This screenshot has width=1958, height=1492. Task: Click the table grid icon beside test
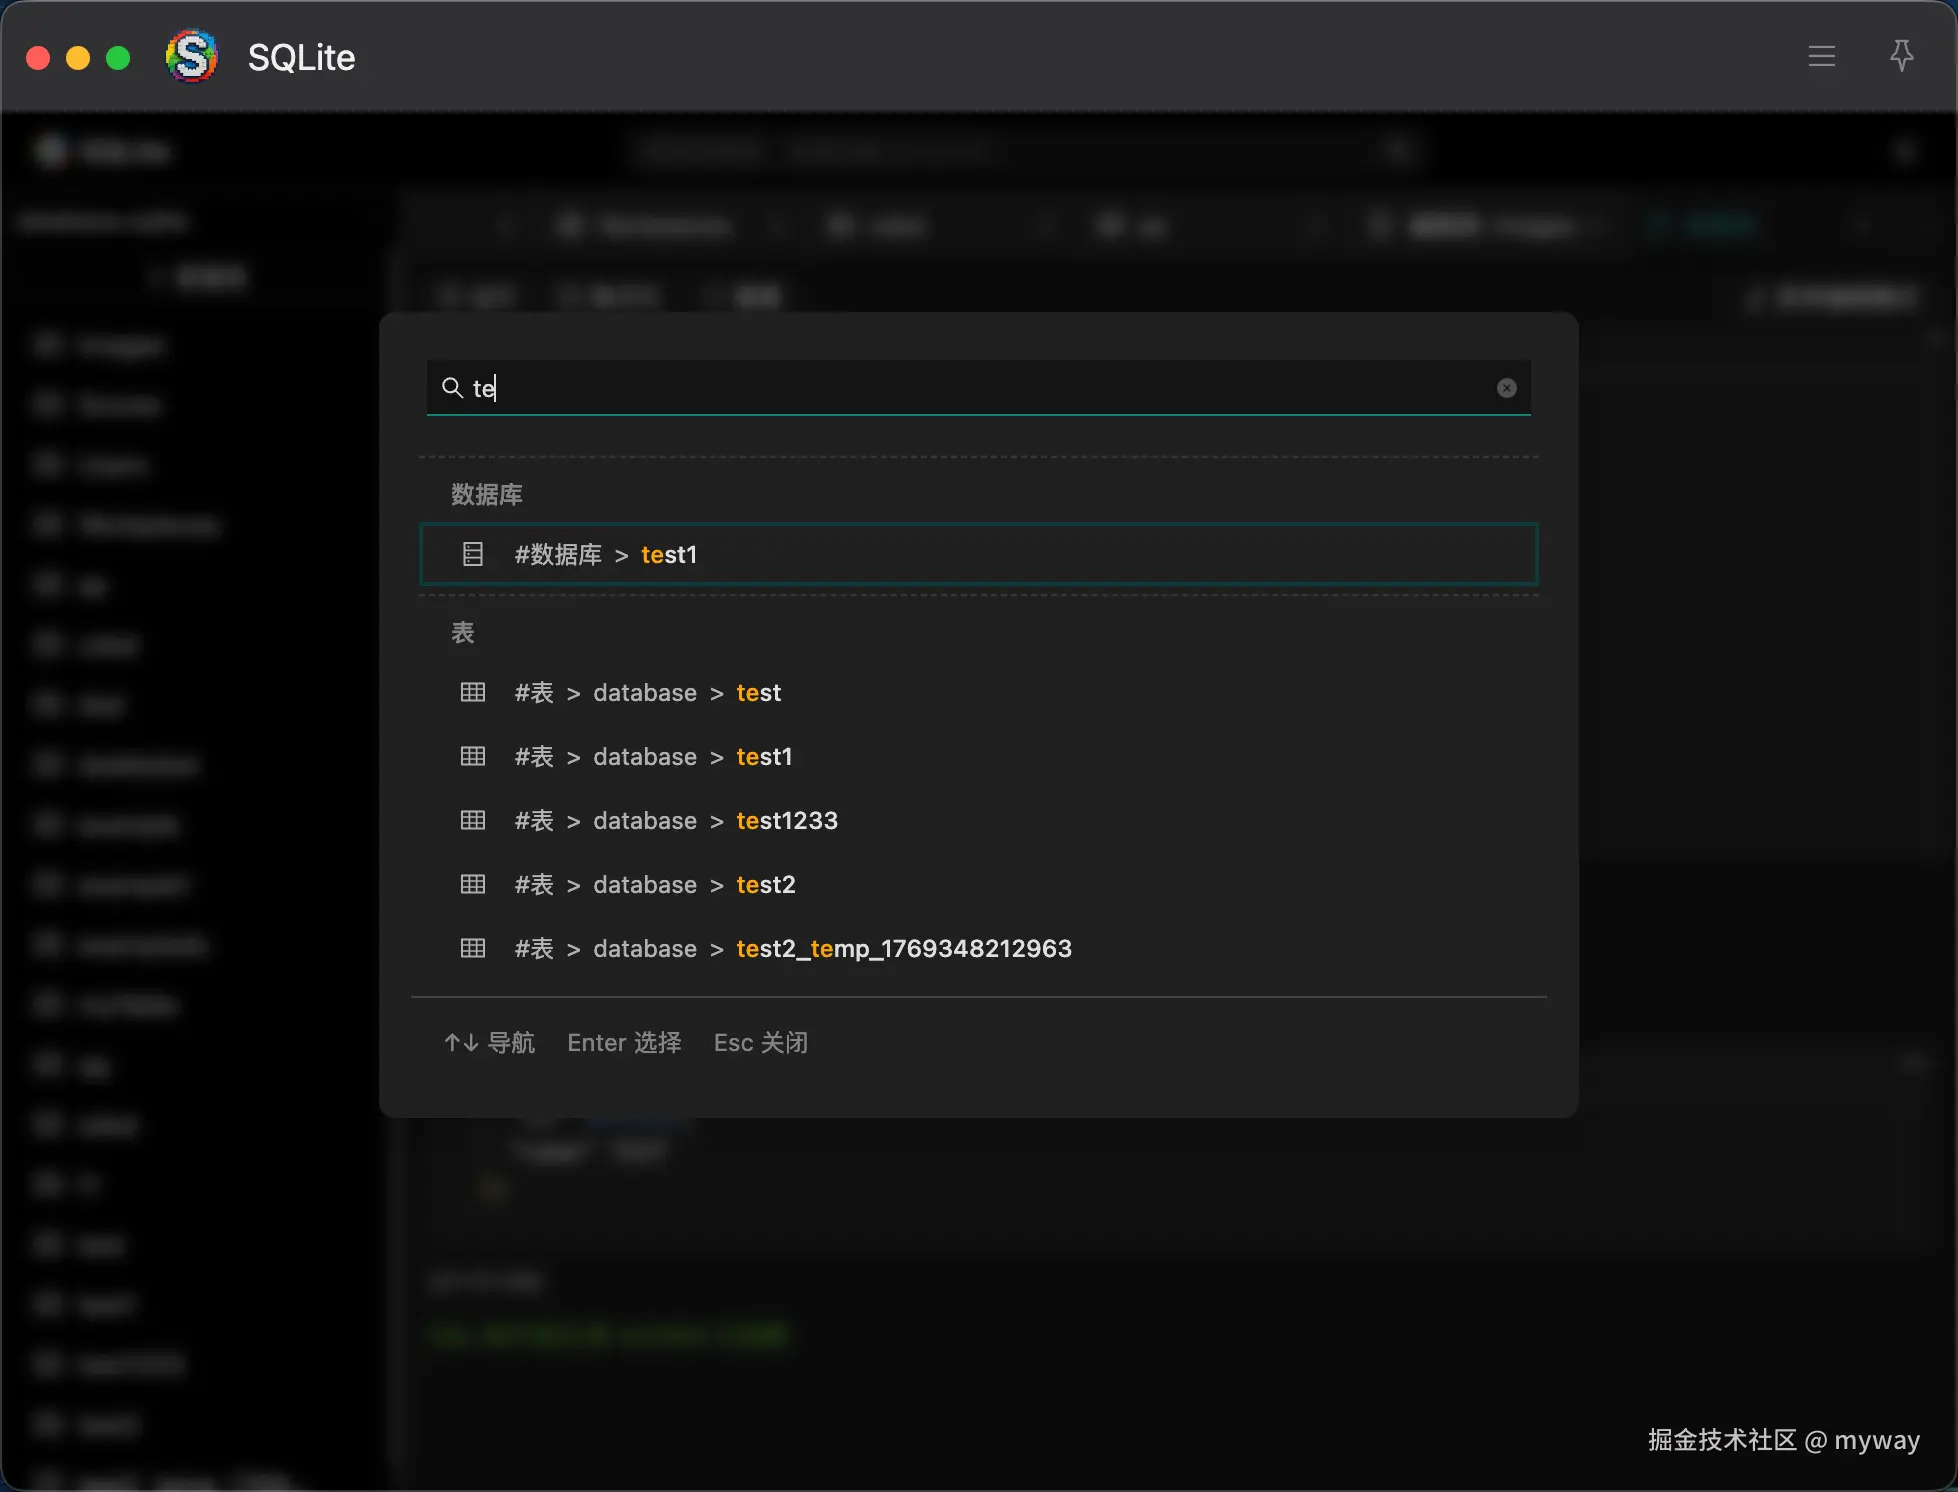point(473,692)
